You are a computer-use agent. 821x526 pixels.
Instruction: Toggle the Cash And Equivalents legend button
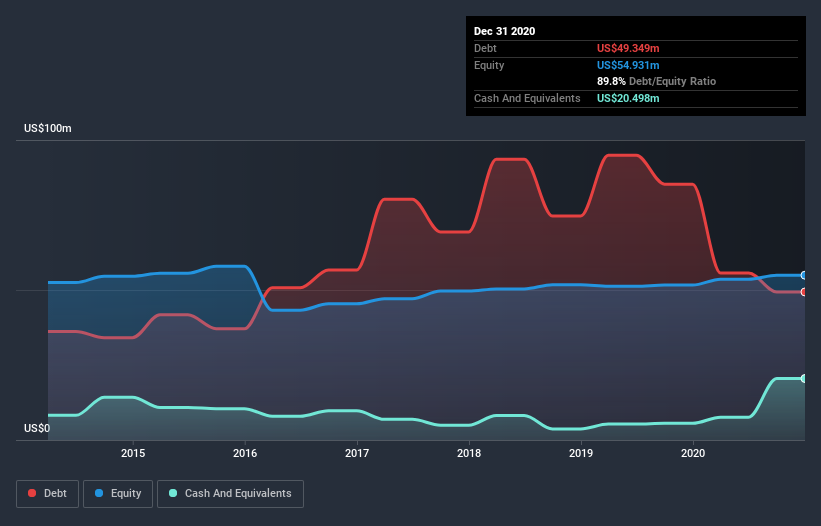point(230,494)
